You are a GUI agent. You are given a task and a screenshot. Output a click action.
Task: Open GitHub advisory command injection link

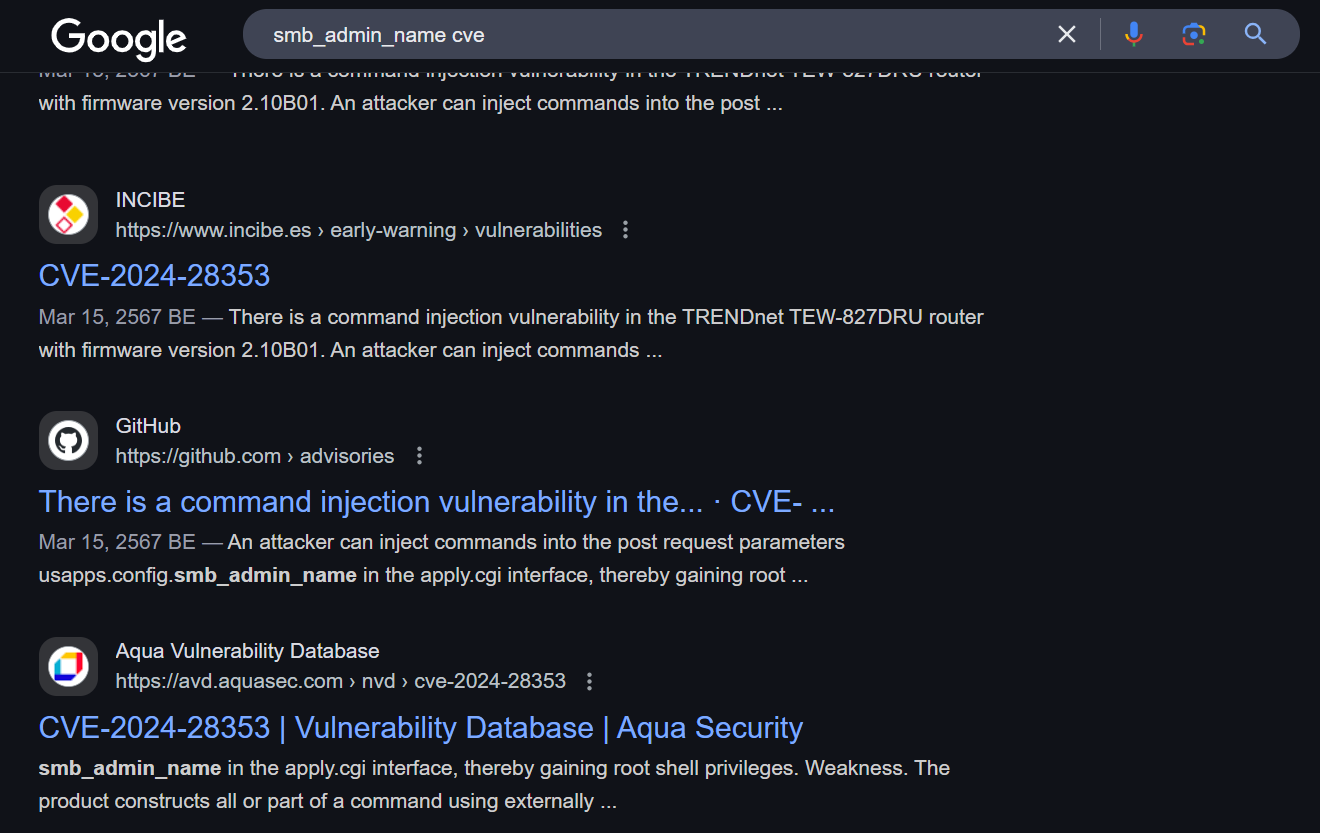437,502
